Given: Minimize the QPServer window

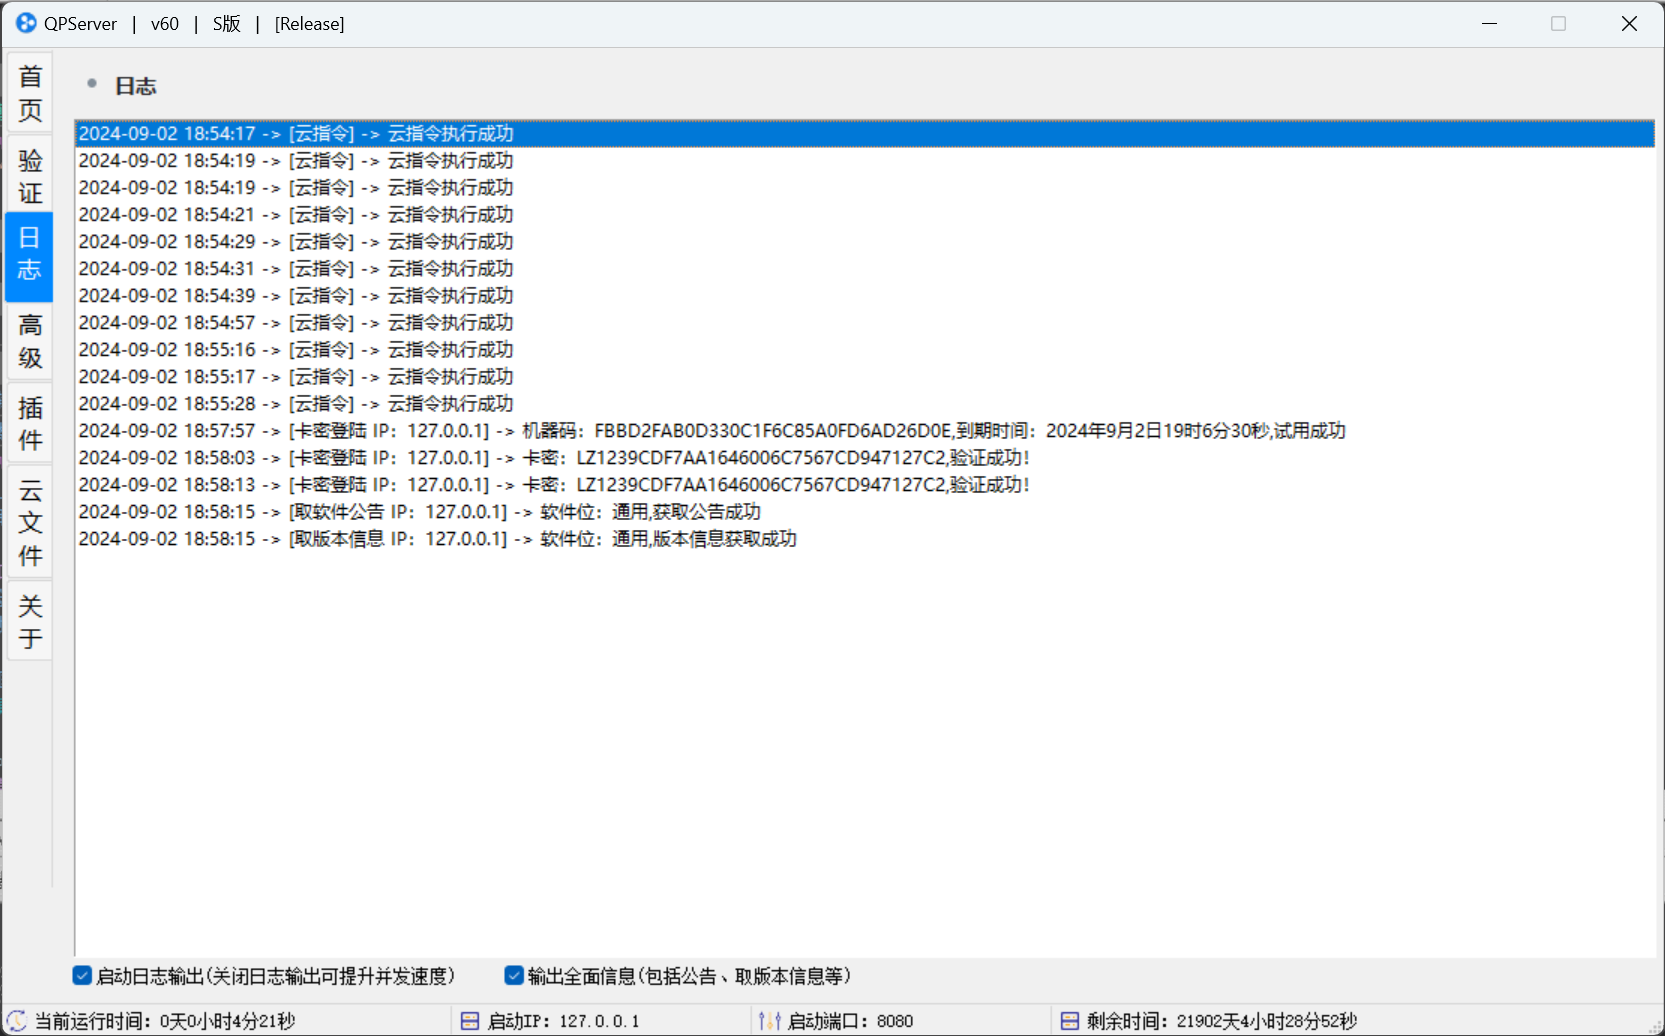Looking at the screenshot, I should pos(1489,24).
